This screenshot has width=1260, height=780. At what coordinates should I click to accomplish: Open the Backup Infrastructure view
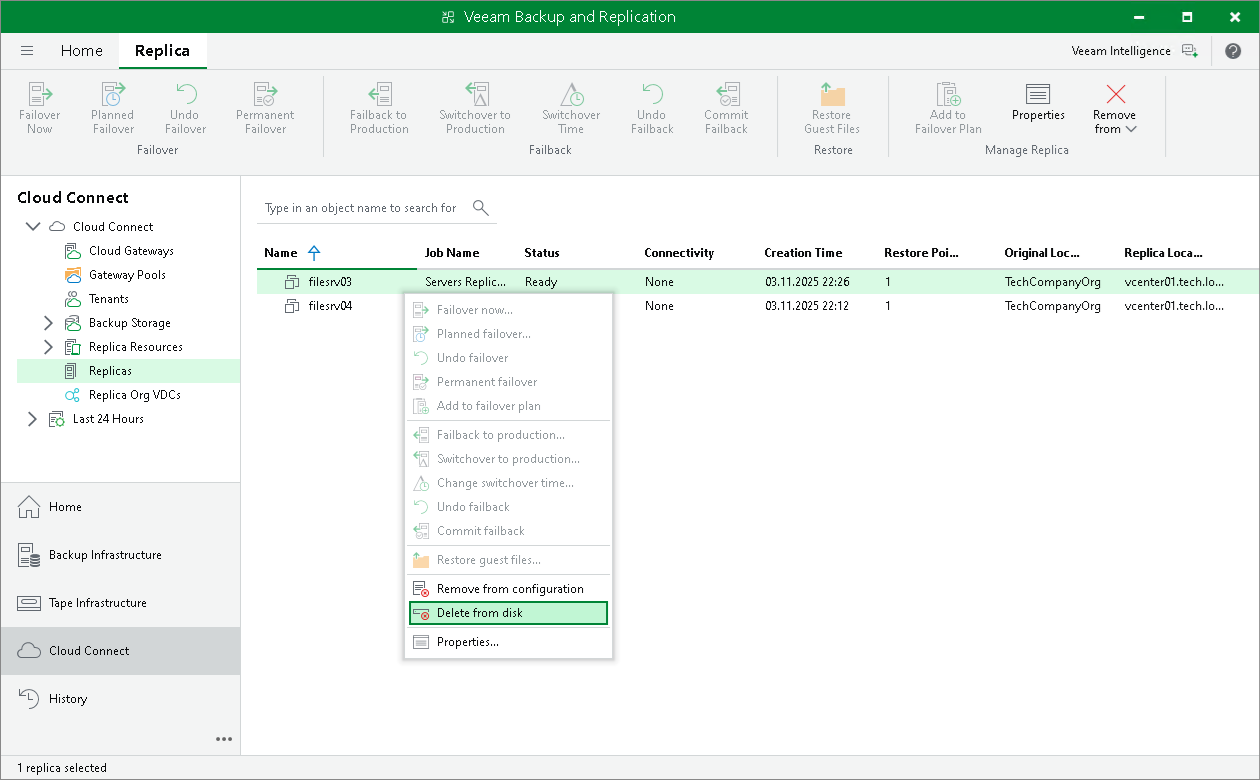(120, 555)
